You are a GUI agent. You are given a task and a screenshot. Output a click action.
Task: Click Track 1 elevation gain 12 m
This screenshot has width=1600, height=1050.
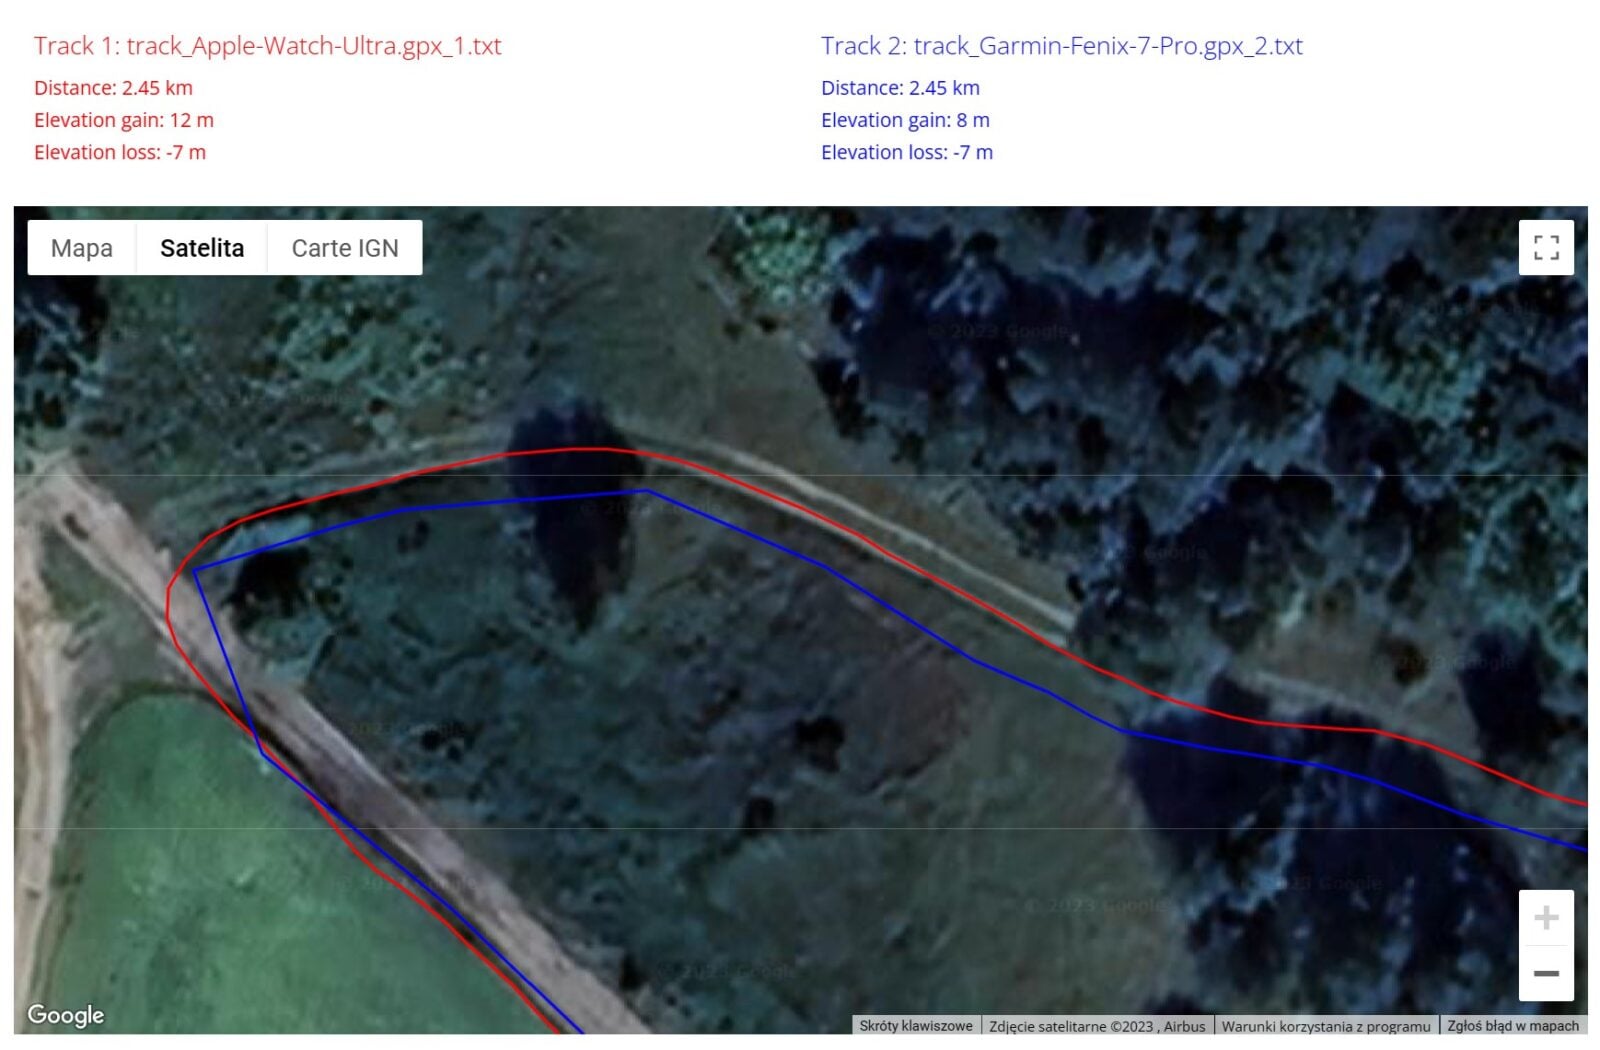coord(124,120)
